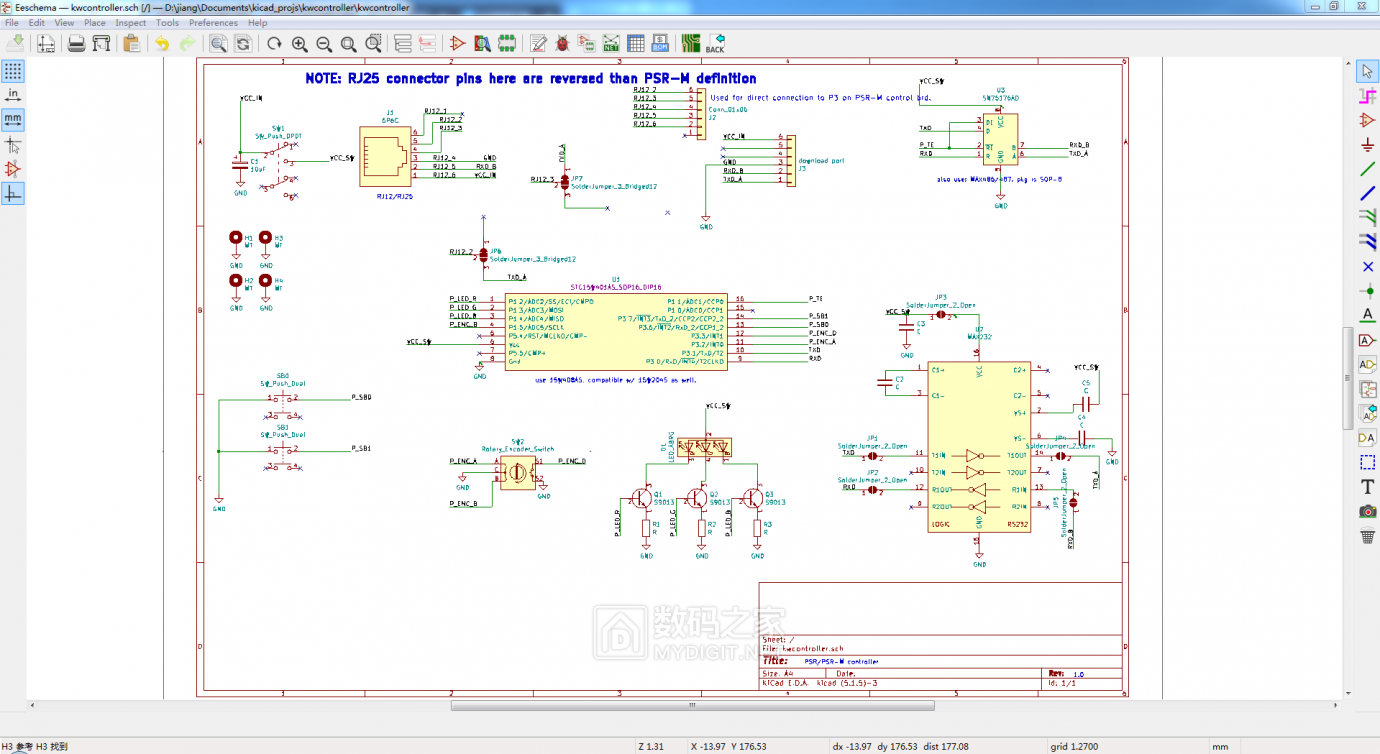Viewport: 1380px width, 754px height.
Task: Back-import footprint assignments from PCB
Action: [715, 43]
